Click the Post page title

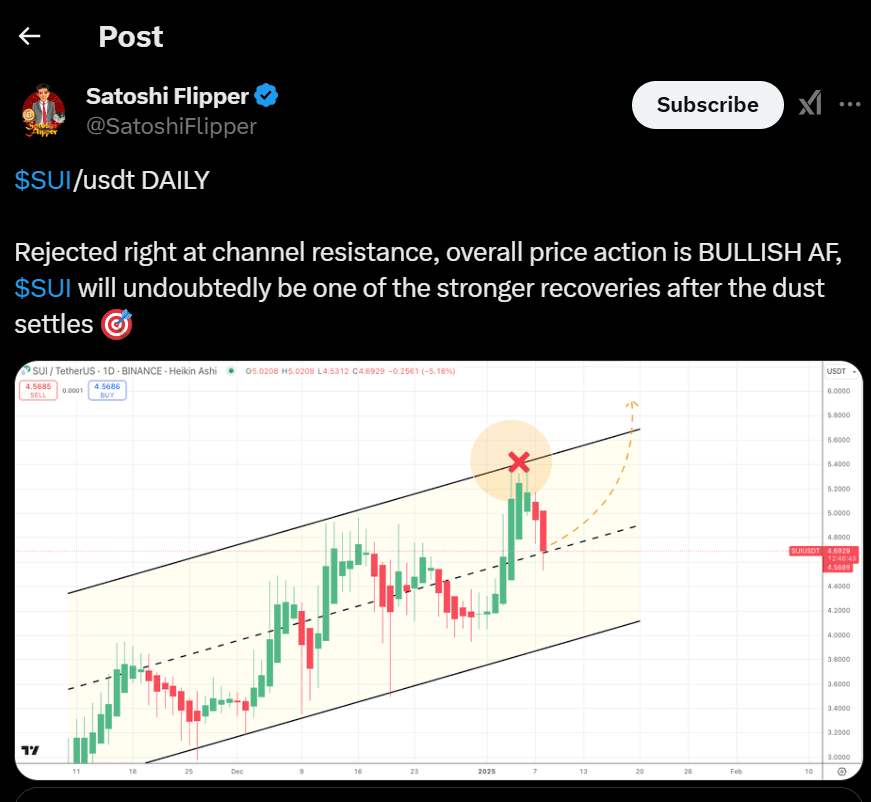130,36
